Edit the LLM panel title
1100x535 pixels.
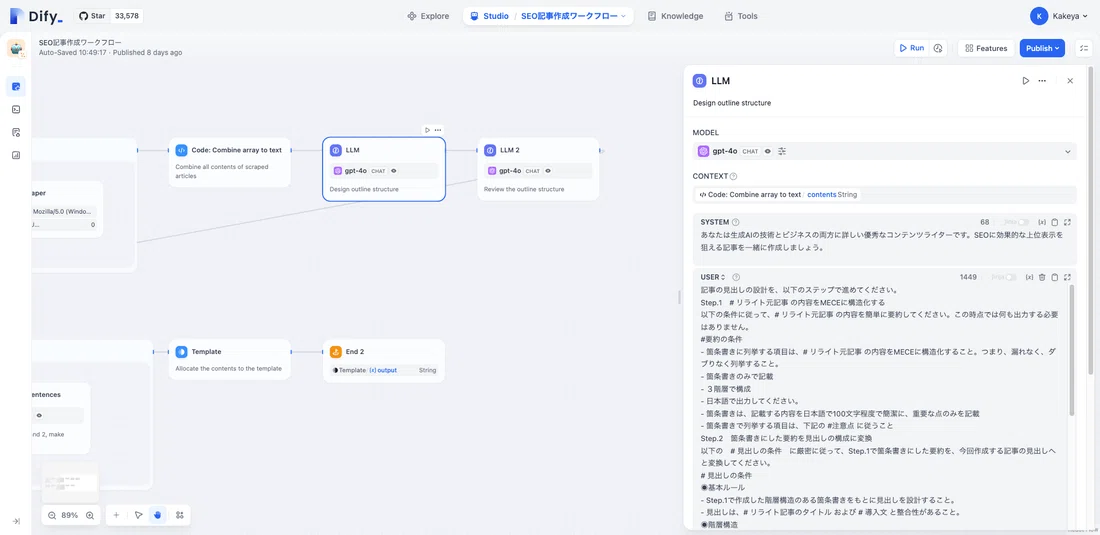coord(720,81)
